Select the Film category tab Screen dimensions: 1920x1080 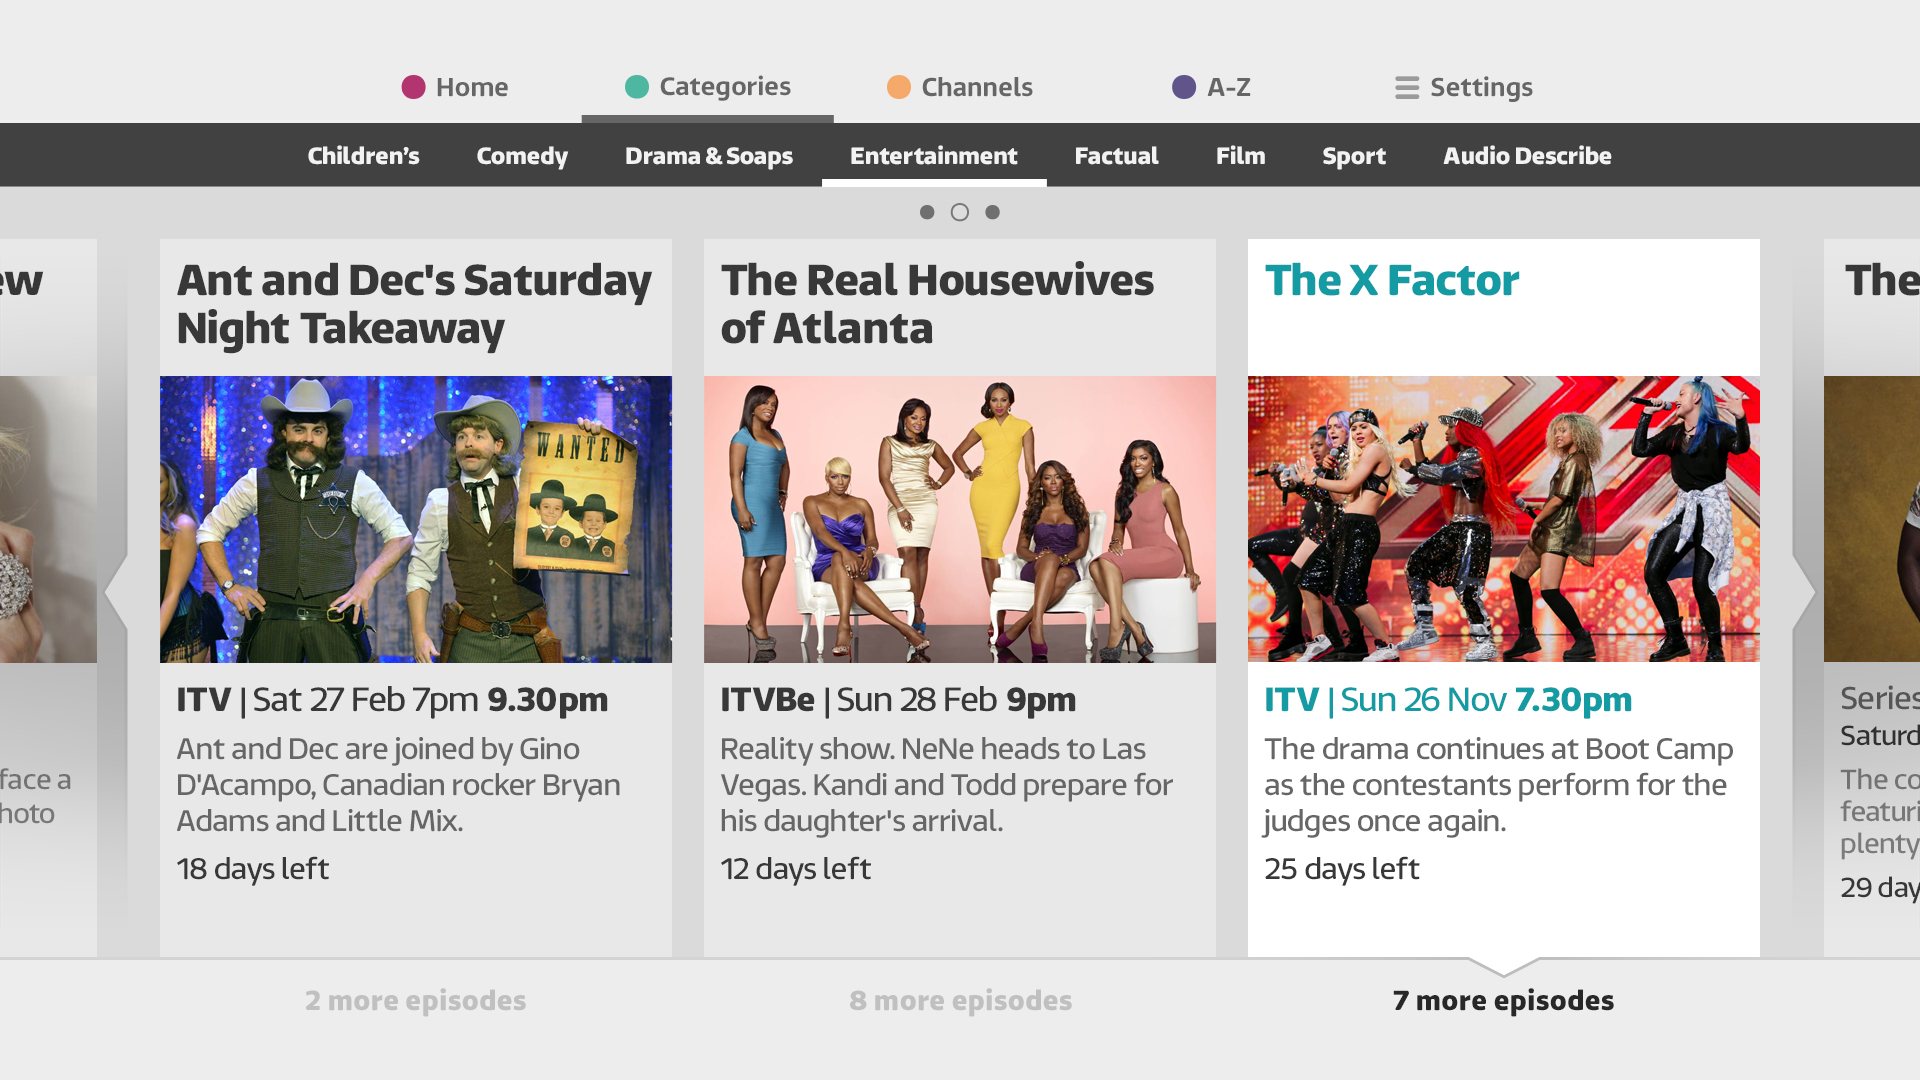pos(1240,156)
